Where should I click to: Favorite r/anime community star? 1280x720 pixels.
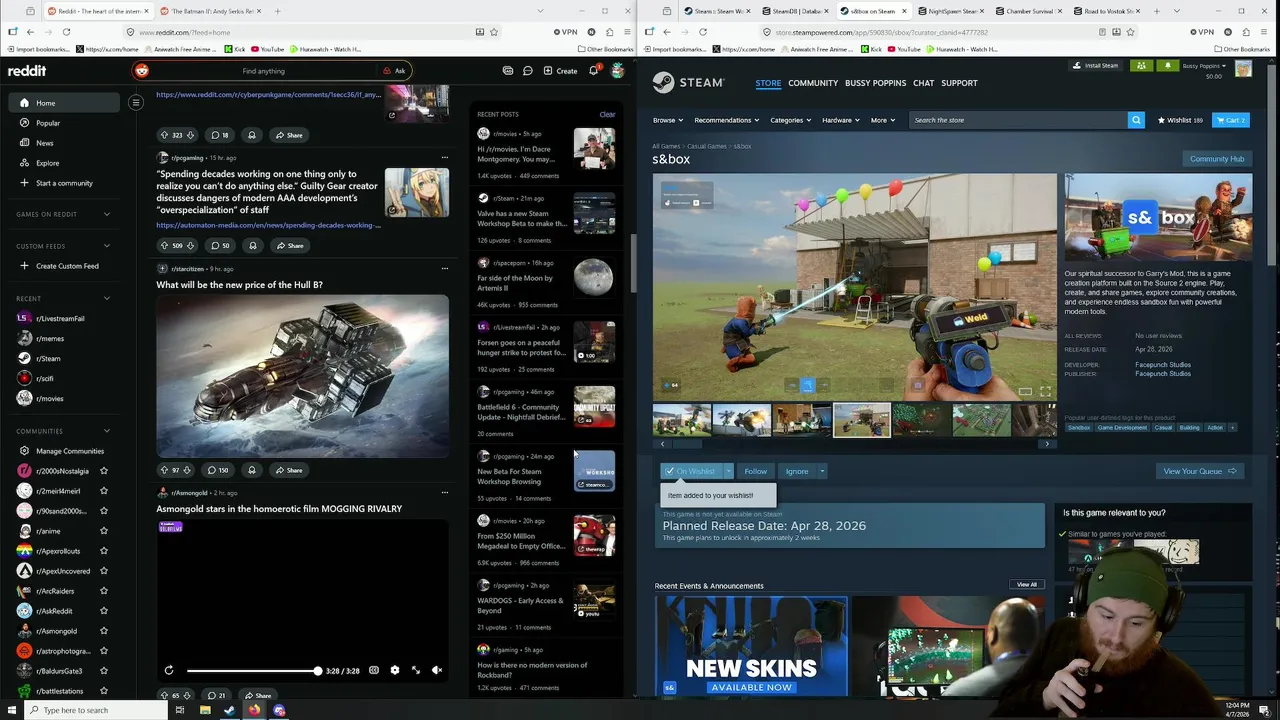coord(104,531)
